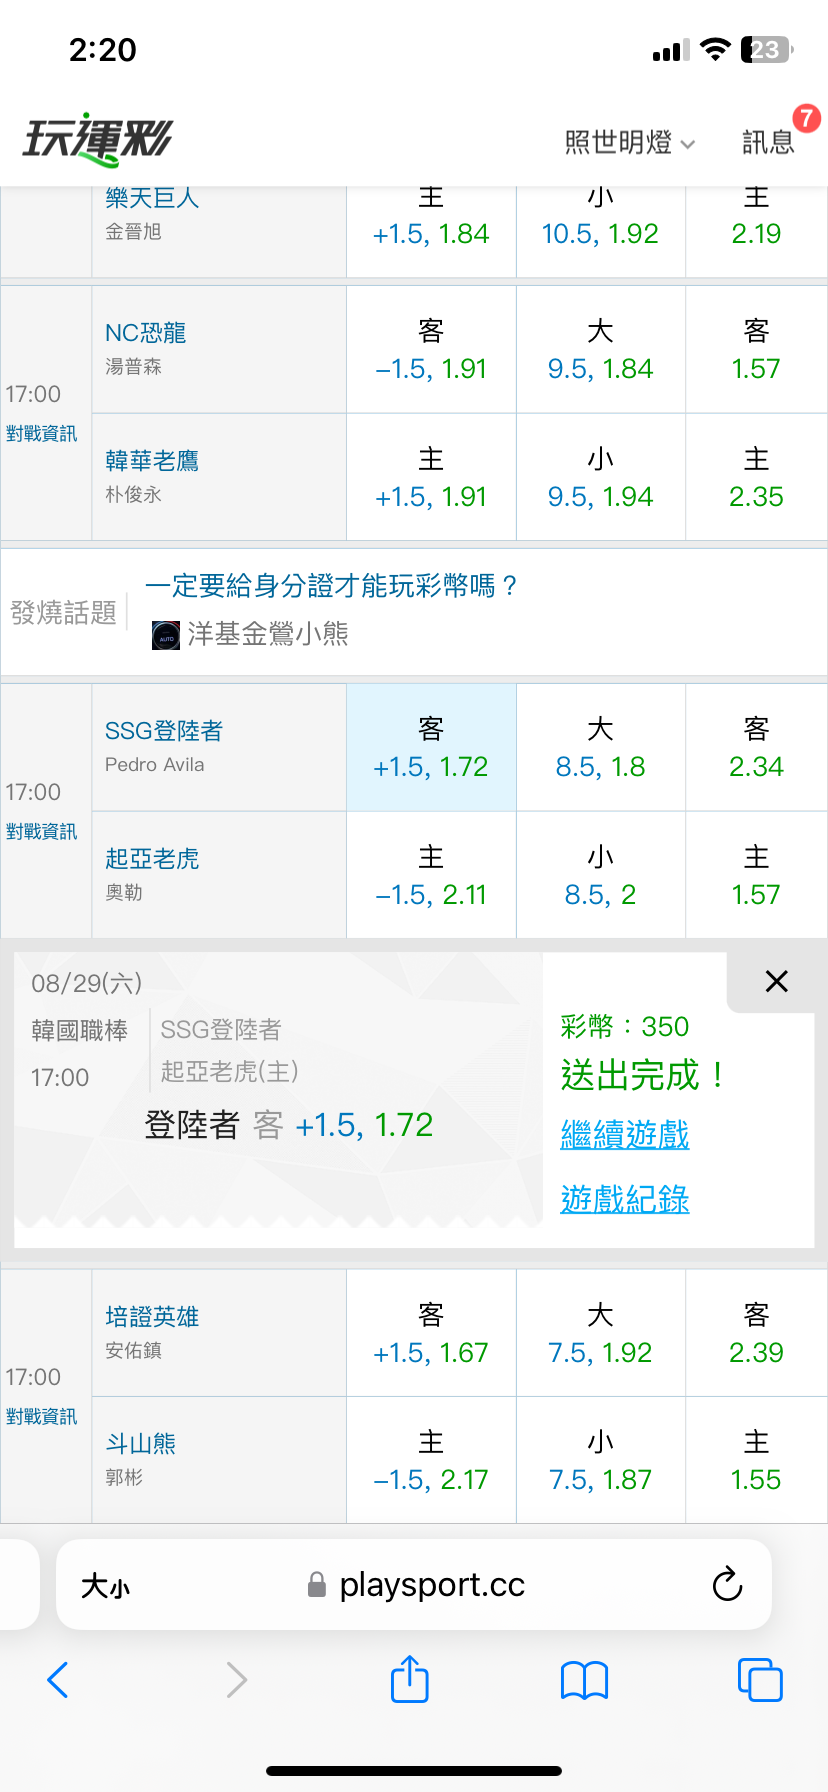828x1792 pixels.
Task: Select 培證英雄 大 7.5, 1.92 option
Action: [600, 1333]
